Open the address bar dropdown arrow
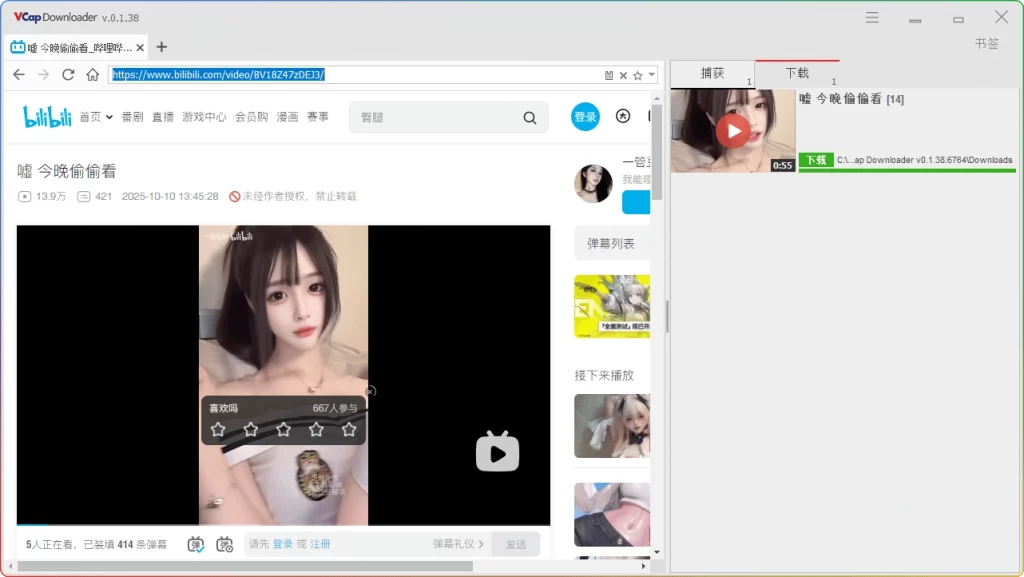Viewport: 1024px width, 577px height. [x=652, y=74]
